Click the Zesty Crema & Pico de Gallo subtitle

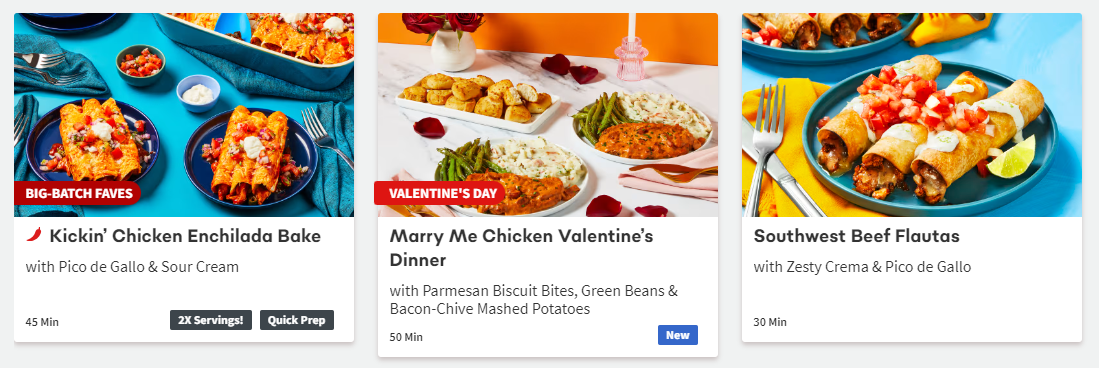tap(862, 267)
